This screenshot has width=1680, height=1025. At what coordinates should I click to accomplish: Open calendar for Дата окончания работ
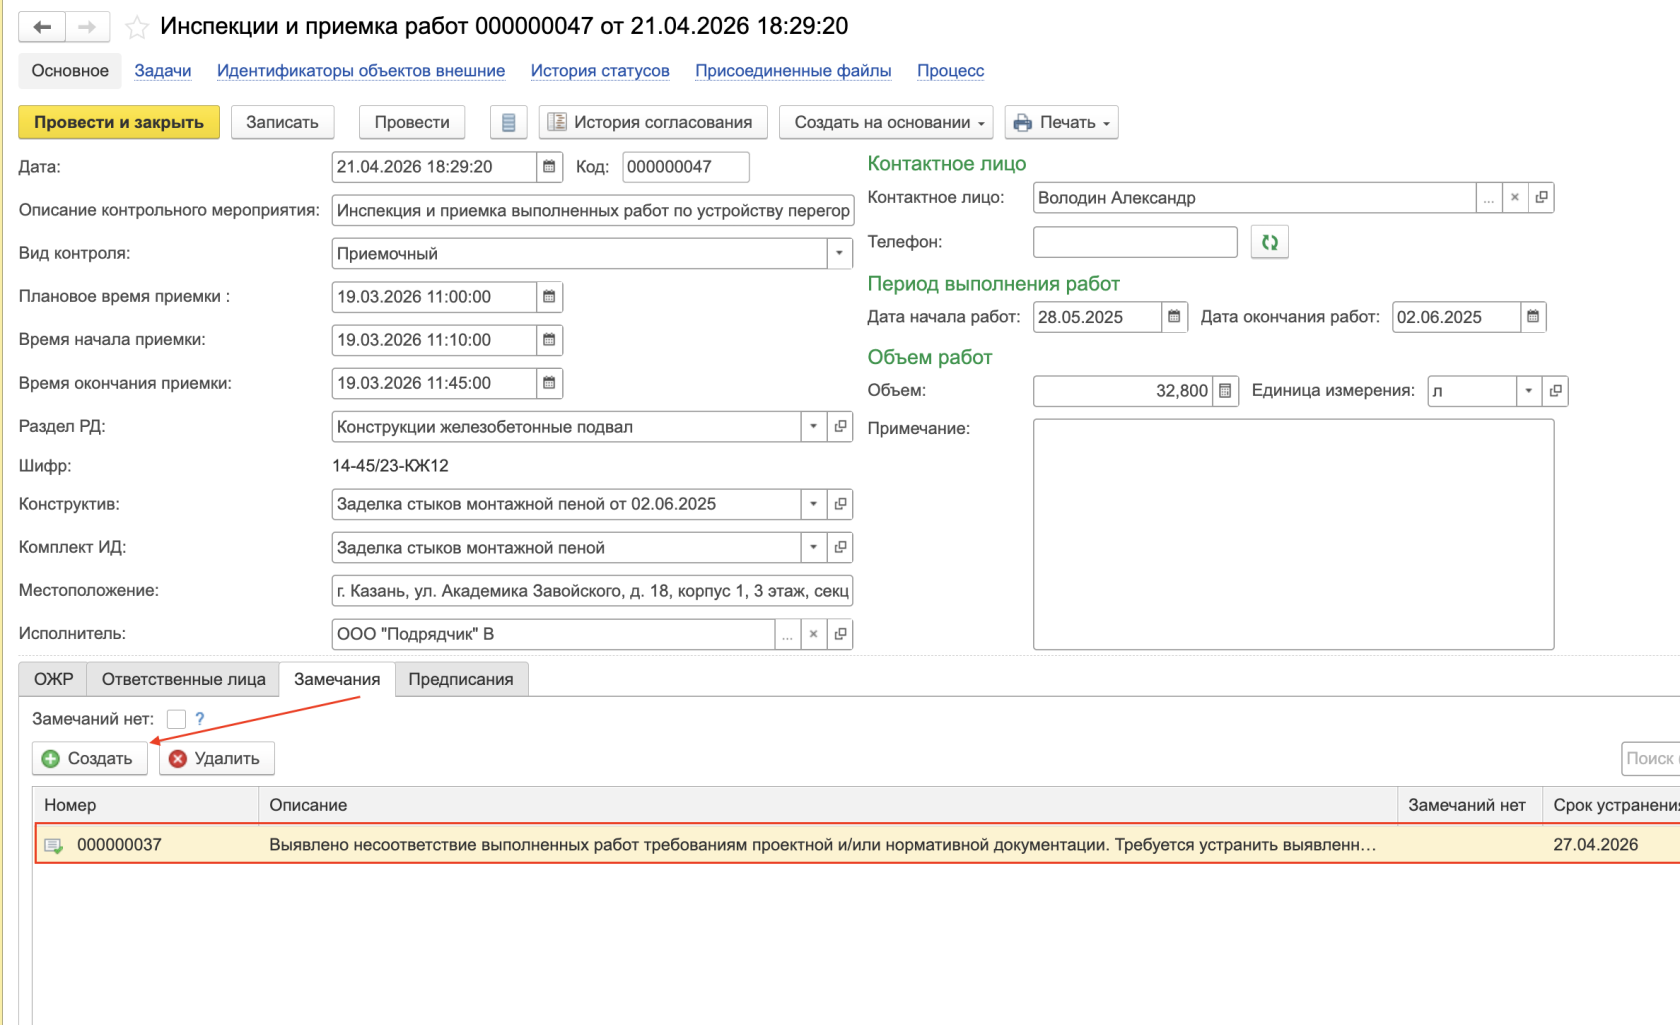[x=1533, y=317]
